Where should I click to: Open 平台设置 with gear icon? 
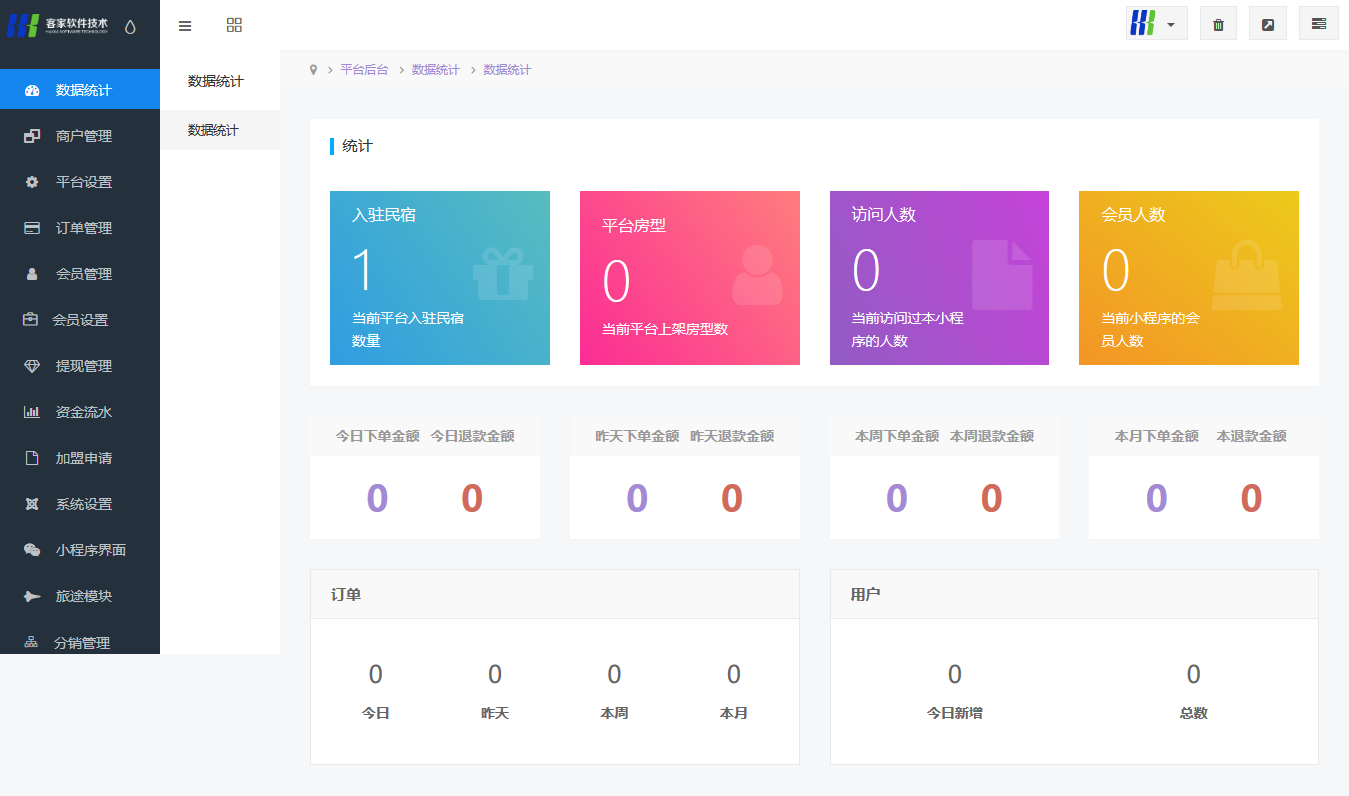[83, 182]
